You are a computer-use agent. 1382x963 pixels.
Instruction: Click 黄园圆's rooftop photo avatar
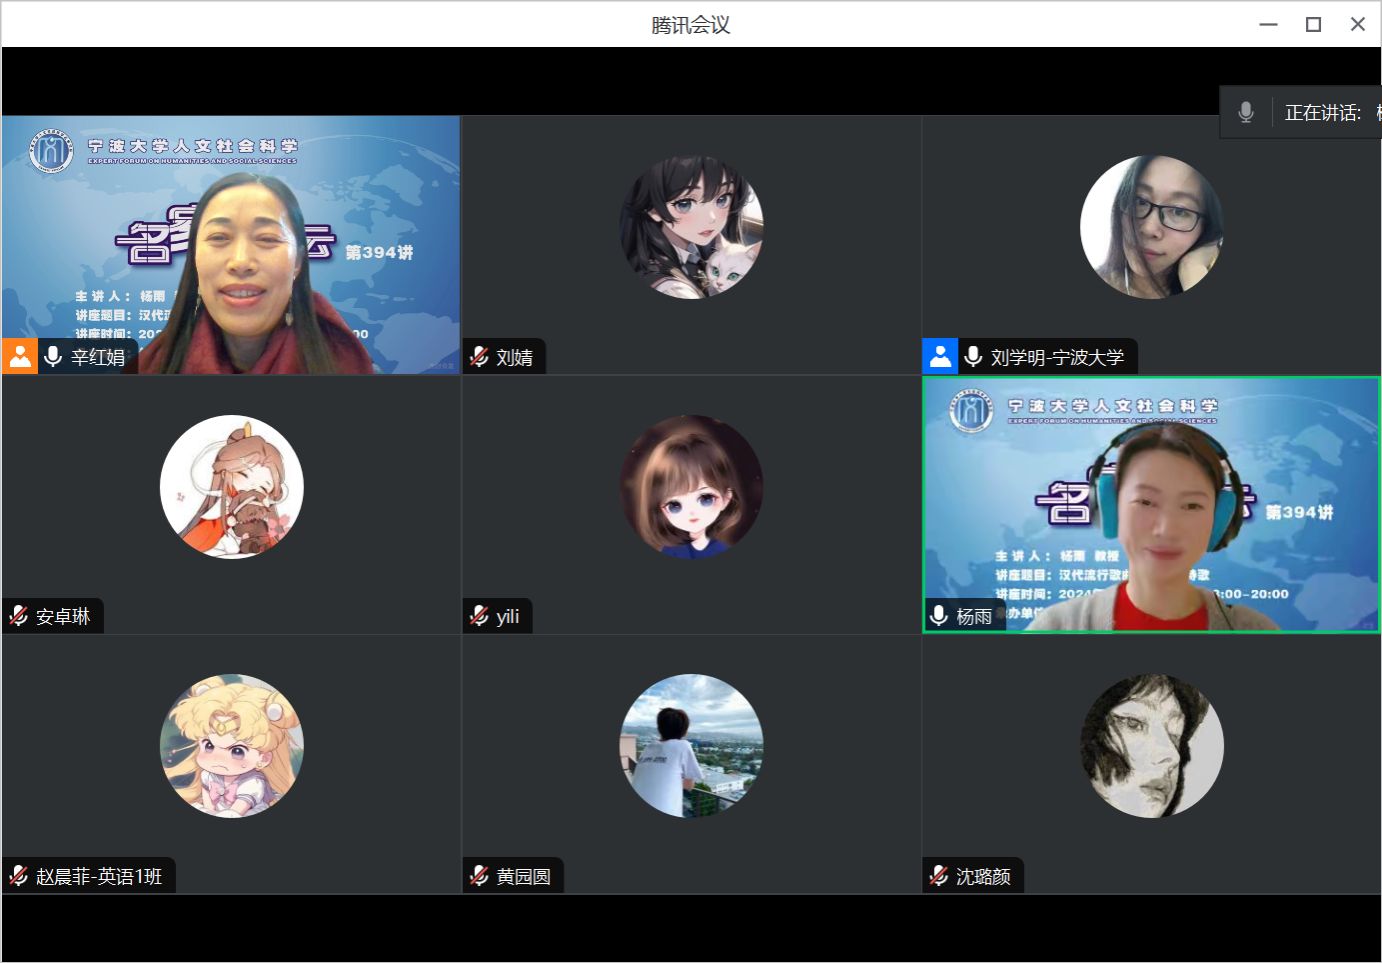pyautogui.click(x=691, y=746)
